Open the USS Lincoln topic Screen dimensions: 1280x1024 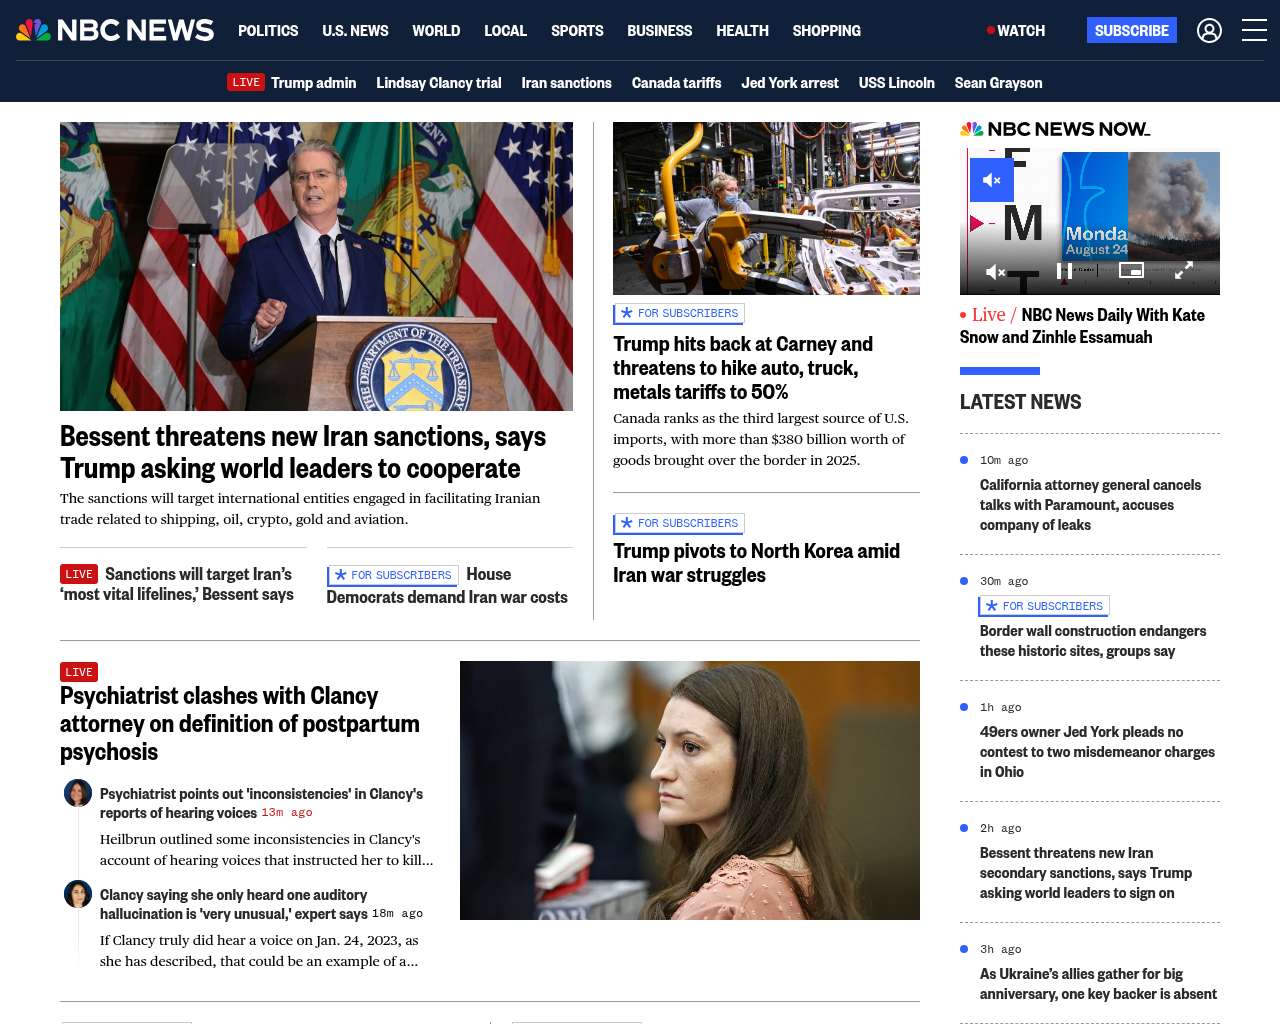pos(897,83)
